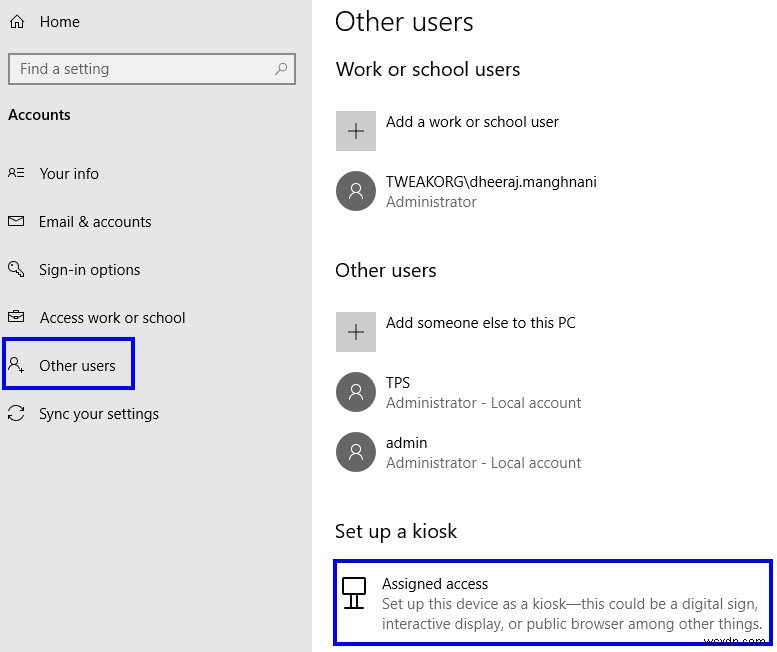This screenshot has height=652, width=777.
Task: Click the Work or school users heading
Action: click(428, 69)
